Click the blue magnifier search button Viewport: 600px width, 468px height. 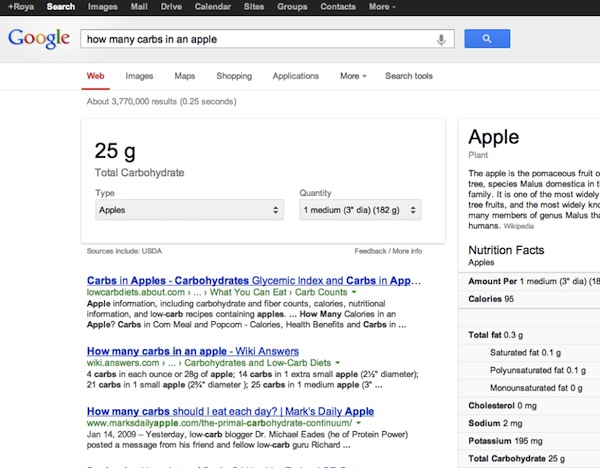(487, 39)
